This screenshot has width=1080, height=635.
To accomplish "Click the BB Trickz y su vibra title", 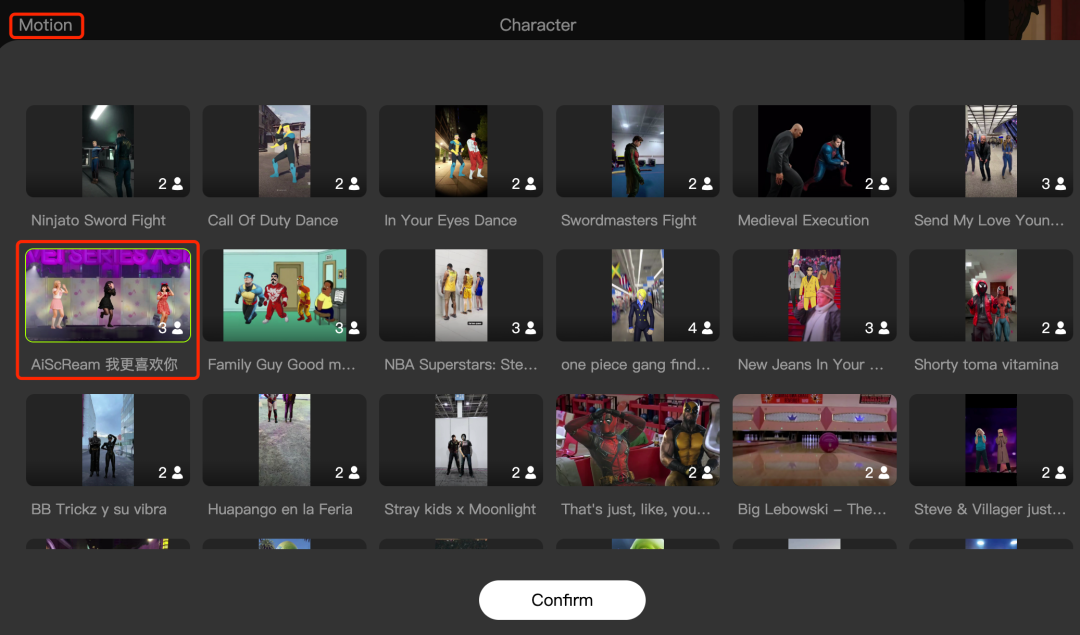I will pos(98,509).
